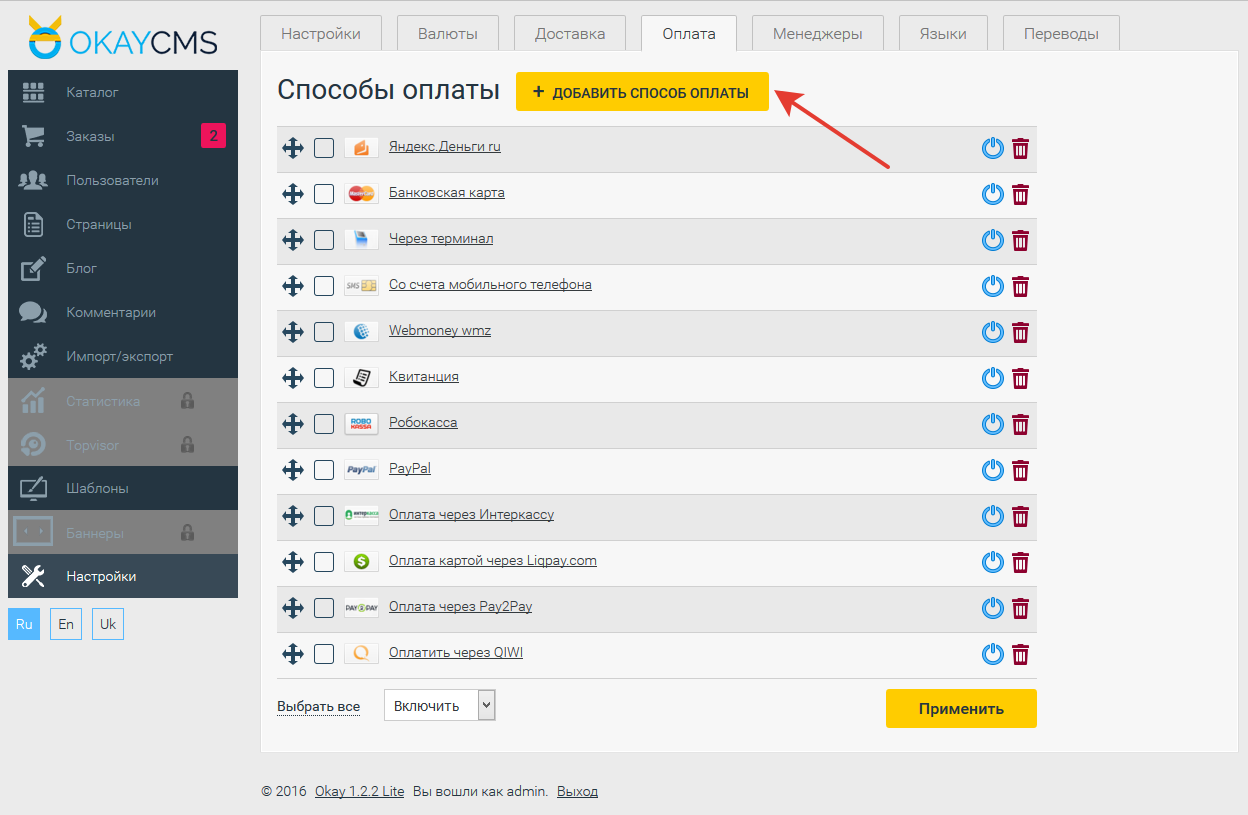Click the move handle for Оплата через Интеркассу
1248x815 pixels.
(x=293, y=516)
